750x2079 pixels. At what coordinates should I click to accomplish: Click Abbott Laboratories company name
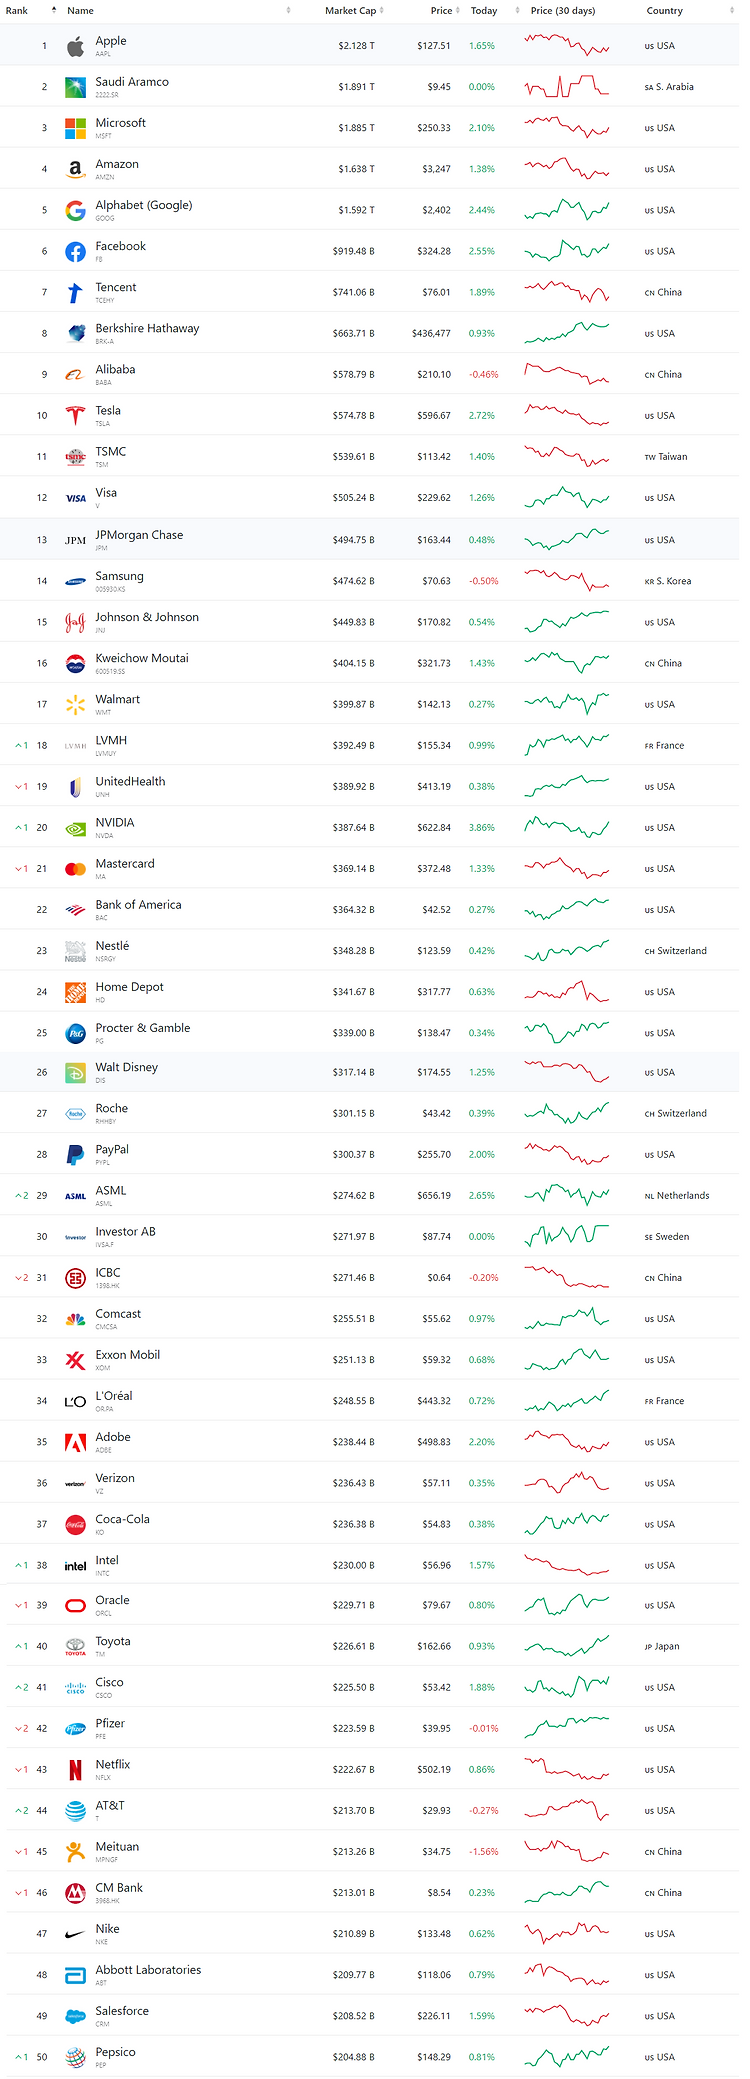pyautogui.click(x=148, y=1970)
